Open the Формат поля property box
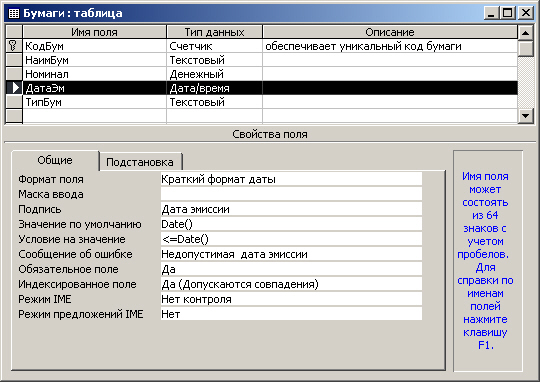 click(291, 179)
